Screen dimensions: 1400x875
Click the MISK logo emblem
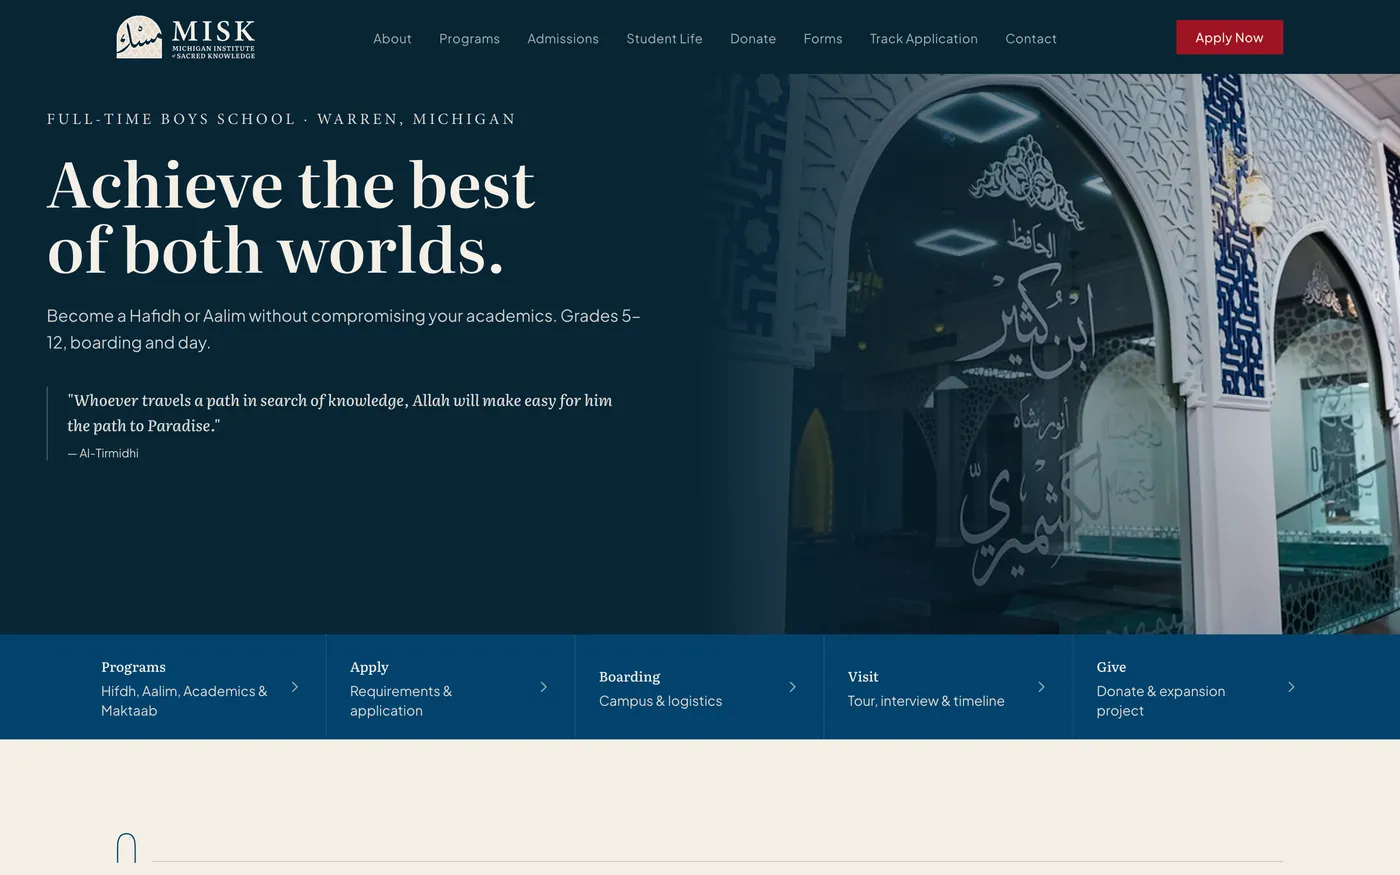pyautogui.click(x=139, y=37)
